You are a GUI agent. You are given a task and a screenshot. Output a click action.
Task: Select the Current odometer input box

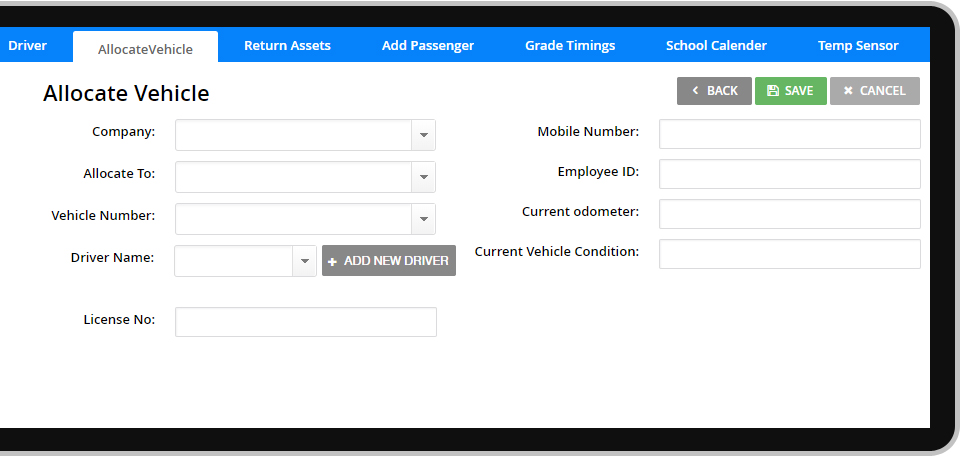tap(789, 214)
